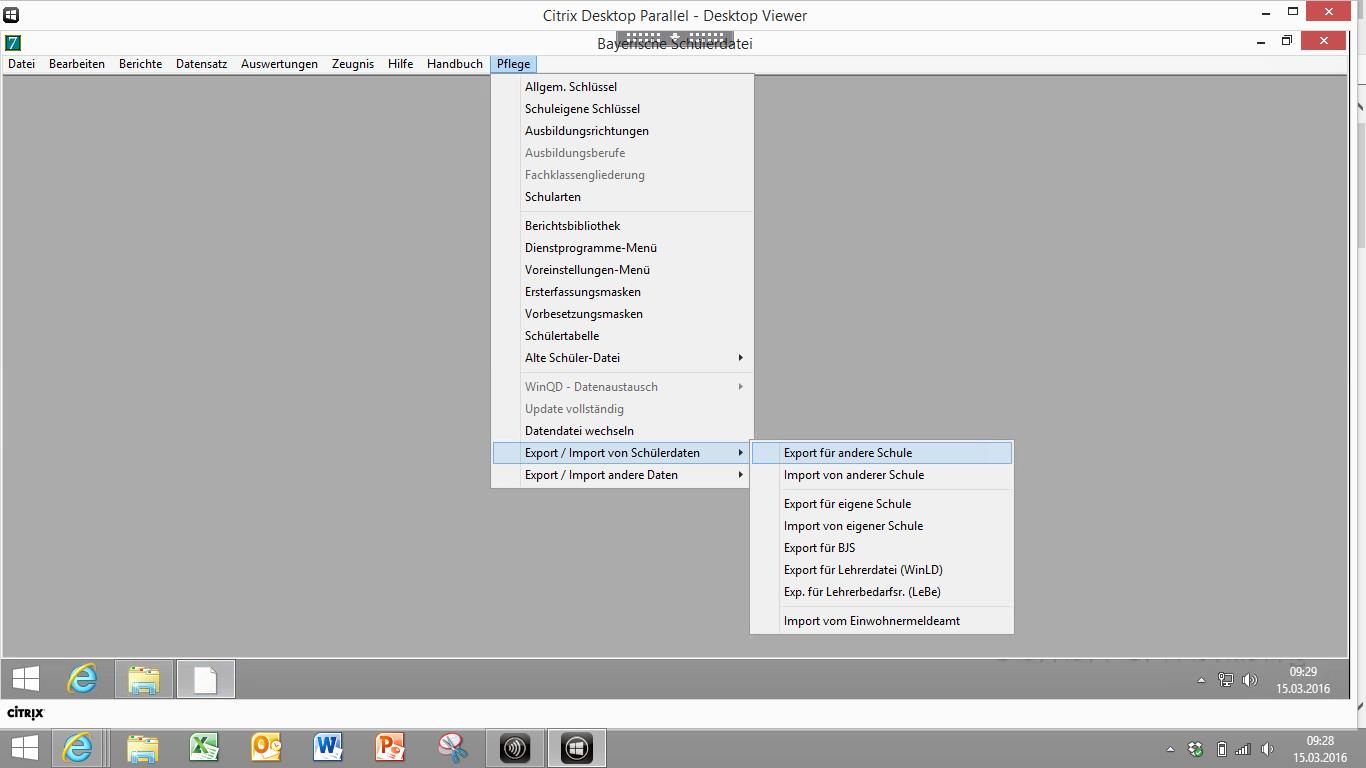Expand Export / Import andere Daten submenu

click(622, 475)
